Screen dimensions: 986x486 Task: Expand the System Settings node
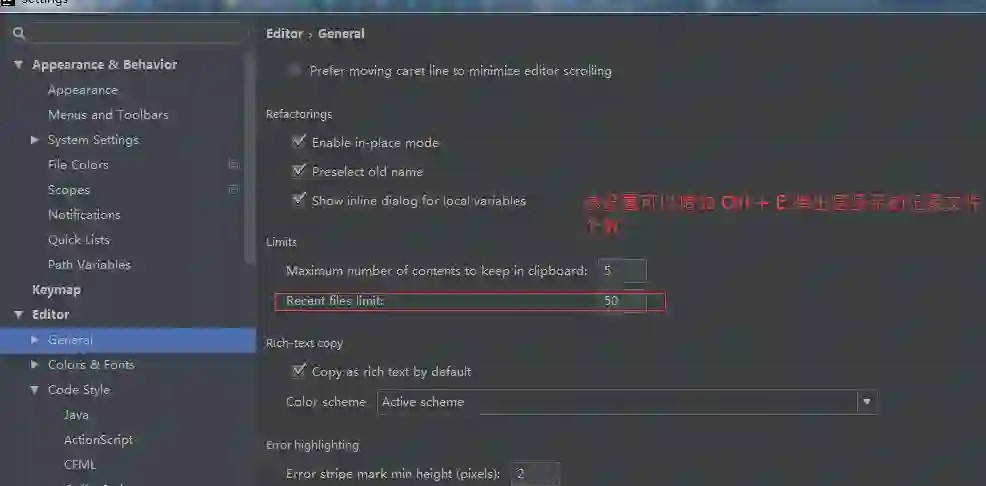(x=35, y=140)
